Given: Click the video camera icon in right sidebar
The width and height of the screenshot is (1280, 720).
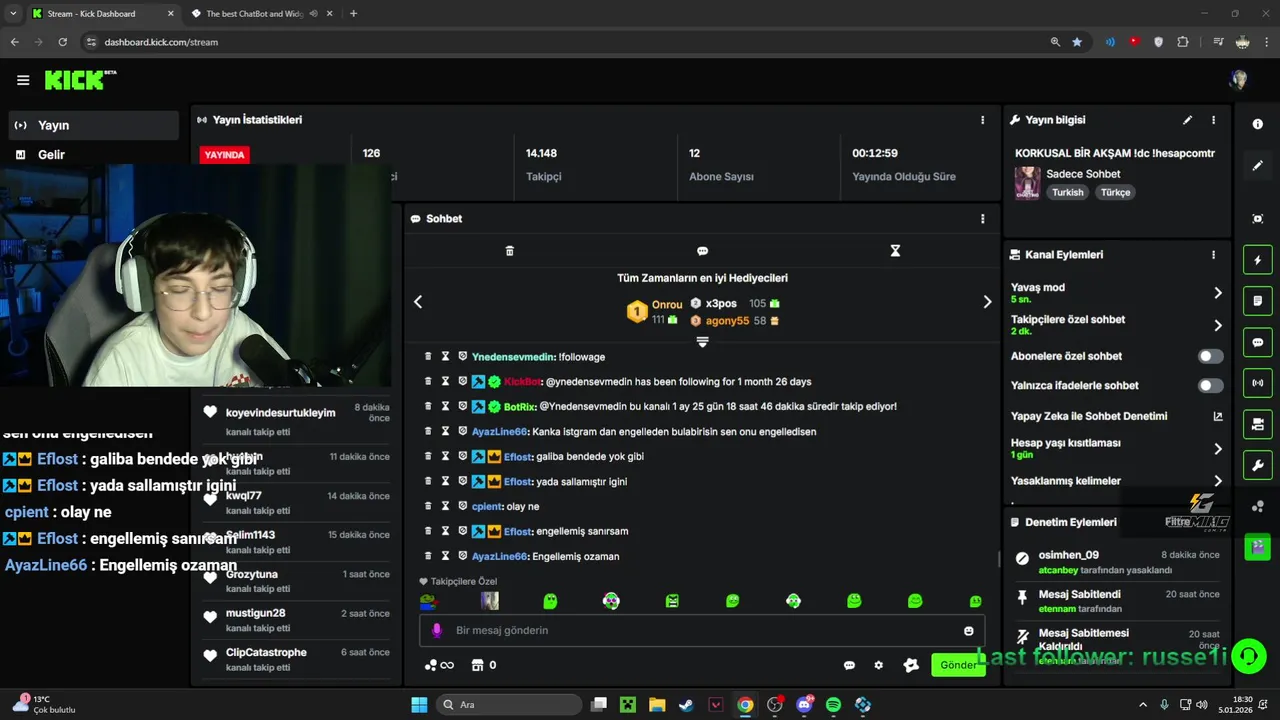Looking at the screenshot, I should coord(1258,424).
